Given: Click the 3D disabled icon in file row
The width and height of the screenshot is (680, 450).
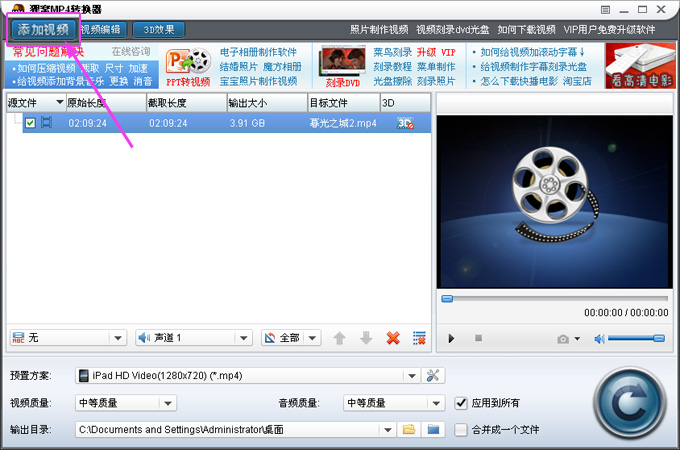Looking at the screenshot, I should [405, 123].
